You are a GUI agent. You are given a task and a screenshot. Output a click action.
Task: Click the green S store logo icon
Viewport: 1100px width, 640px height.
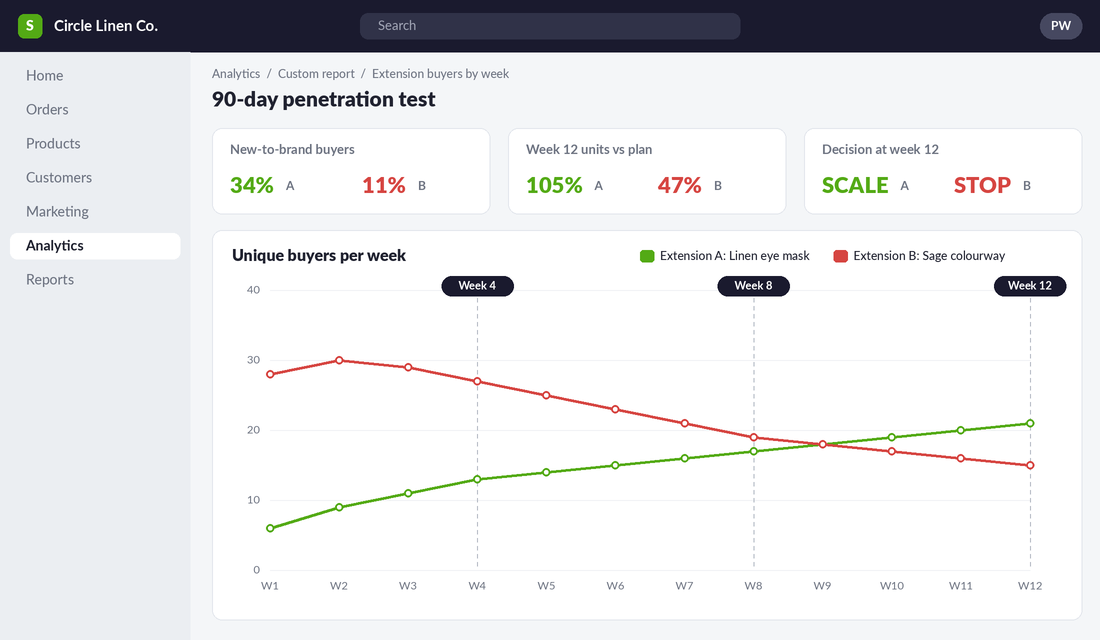point(29,26)
